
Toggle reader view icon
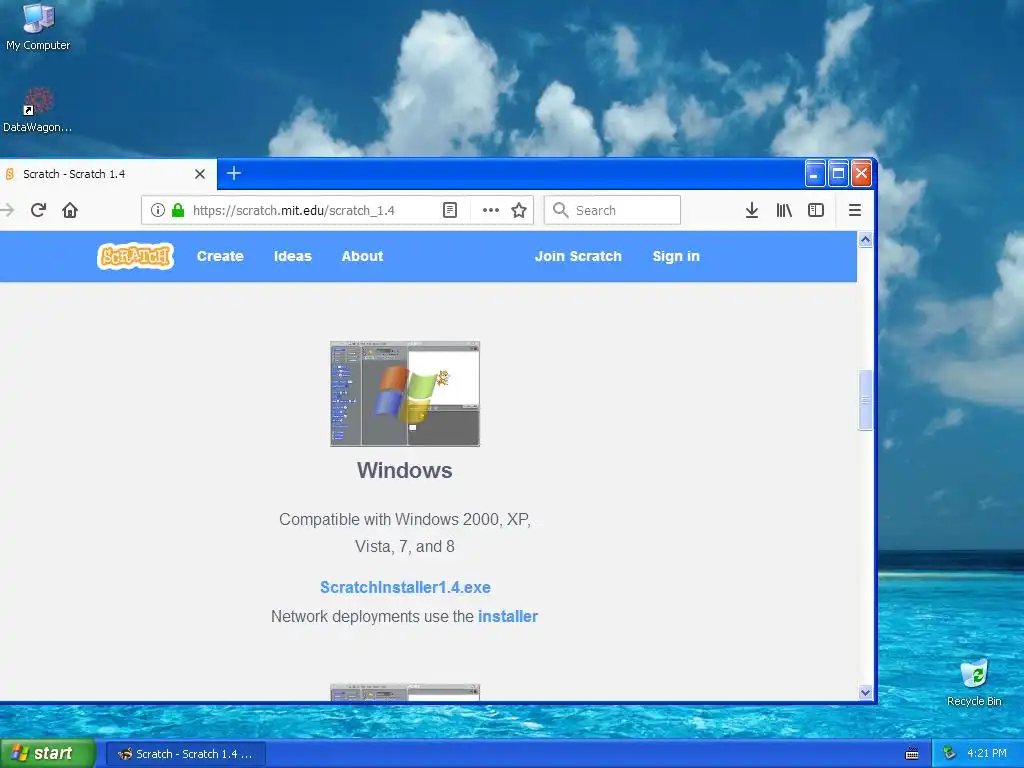(450, 210)
